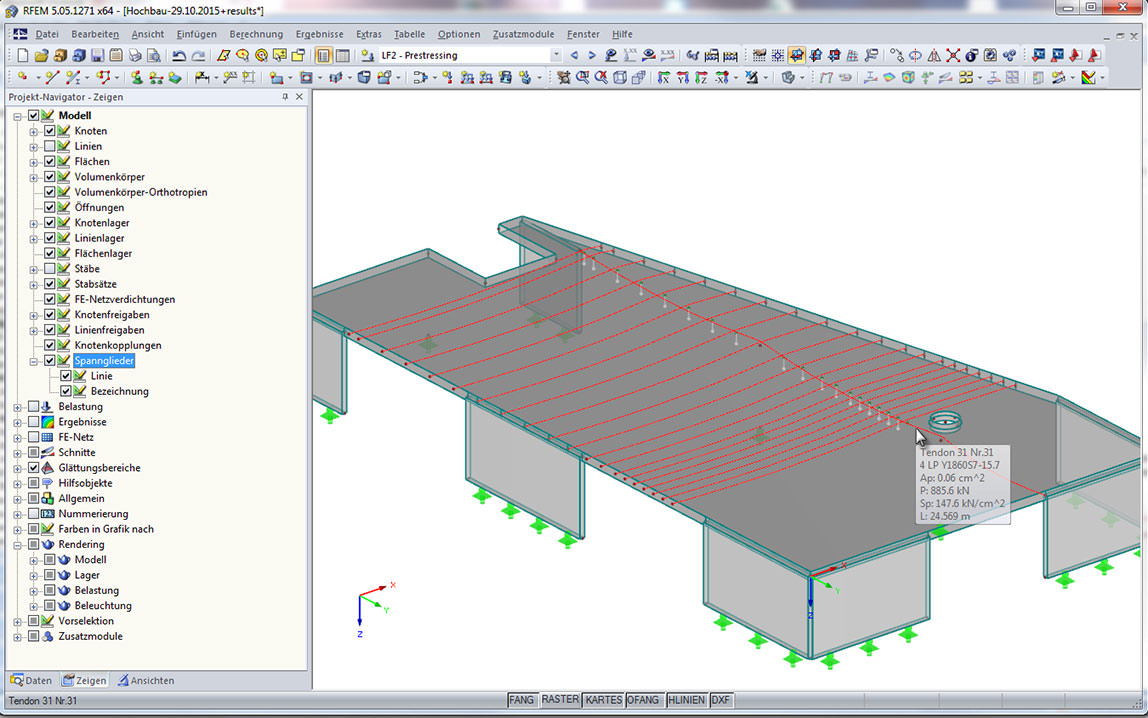Click the view in Z direction icon
The image size is (1148, 718).
coord(701,78)
